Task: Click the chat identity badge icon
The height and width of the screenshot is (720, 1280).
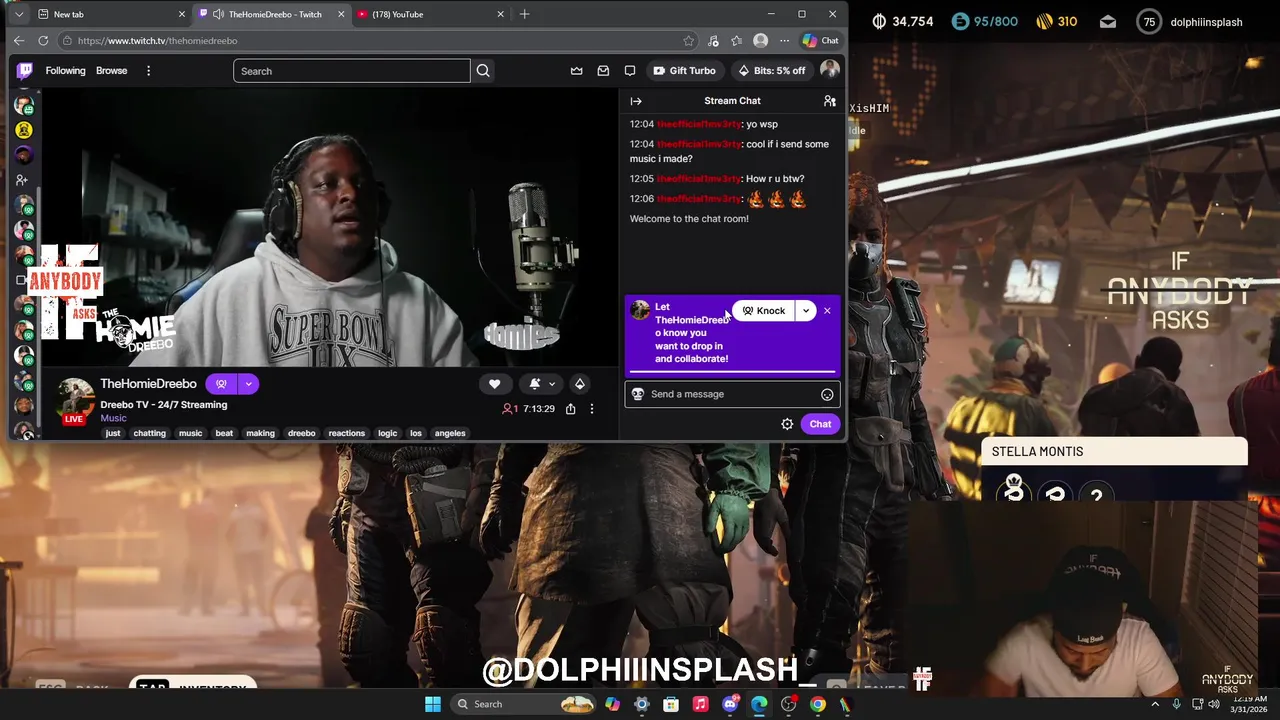Action: tap(638, 394)
